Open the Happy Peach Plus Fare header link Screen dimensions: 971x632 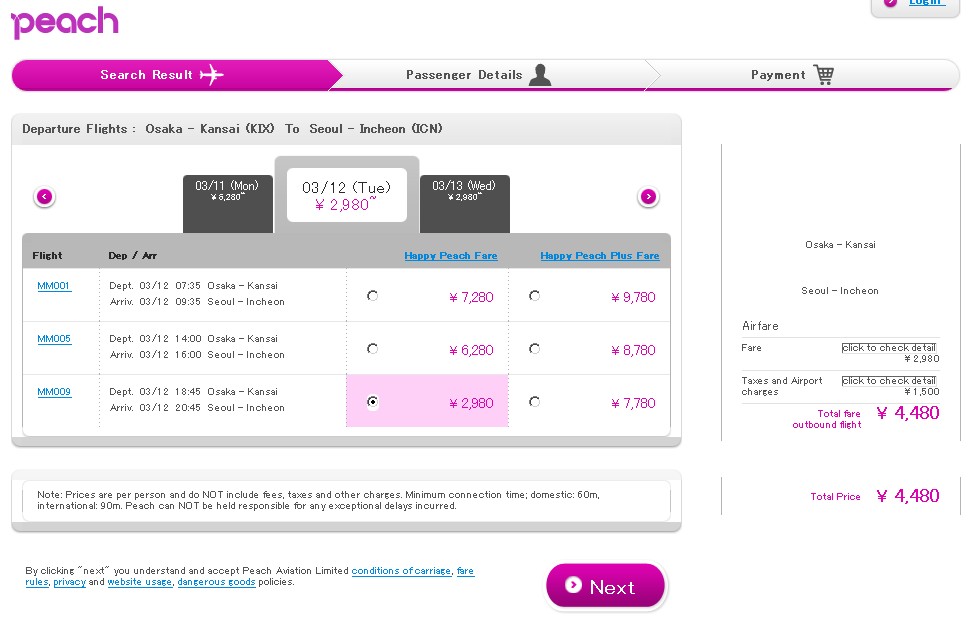tap(599, 256)
